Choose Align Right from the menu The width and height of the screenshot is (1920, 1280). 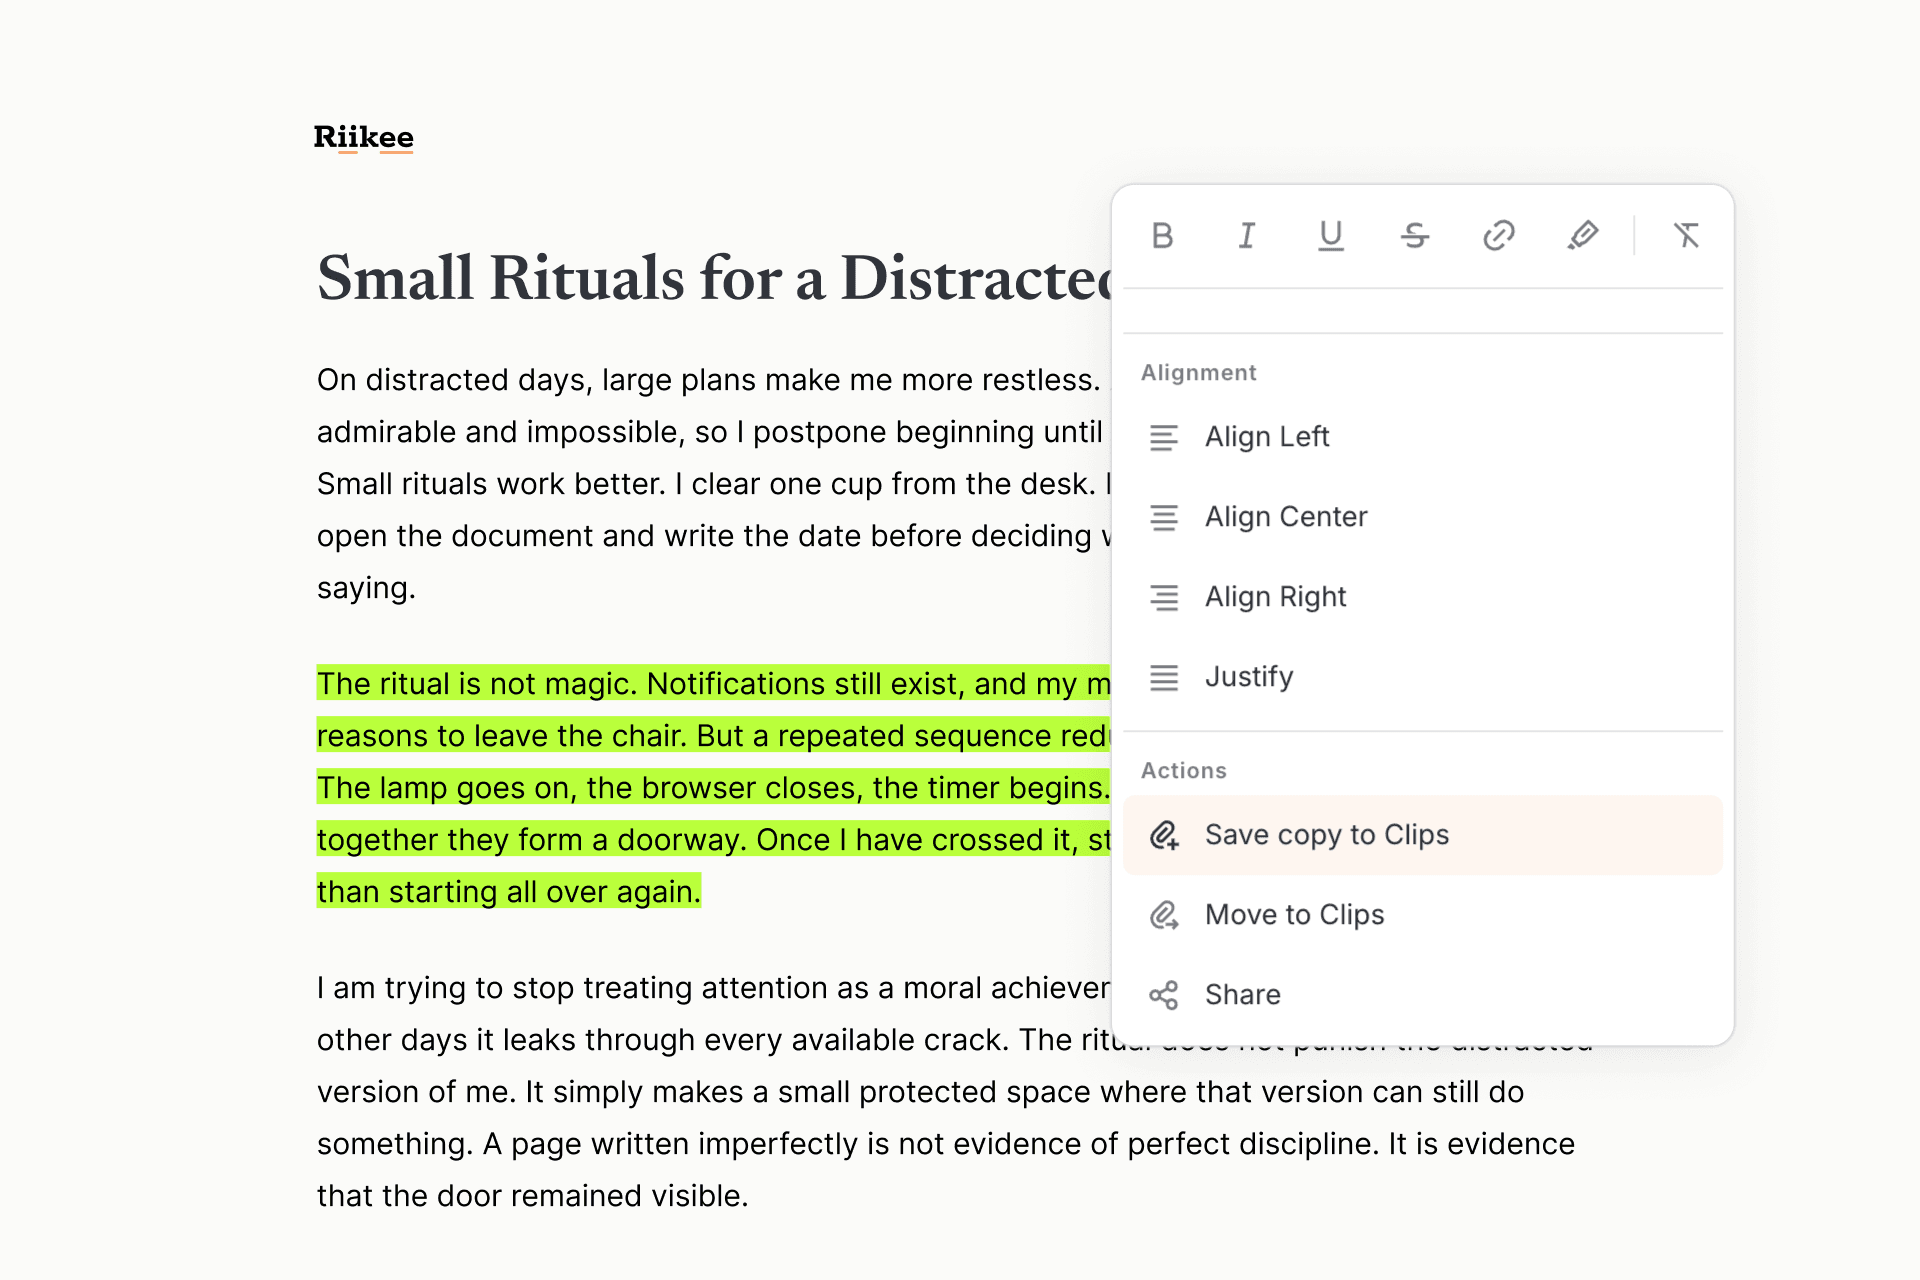pos(1423,597)
